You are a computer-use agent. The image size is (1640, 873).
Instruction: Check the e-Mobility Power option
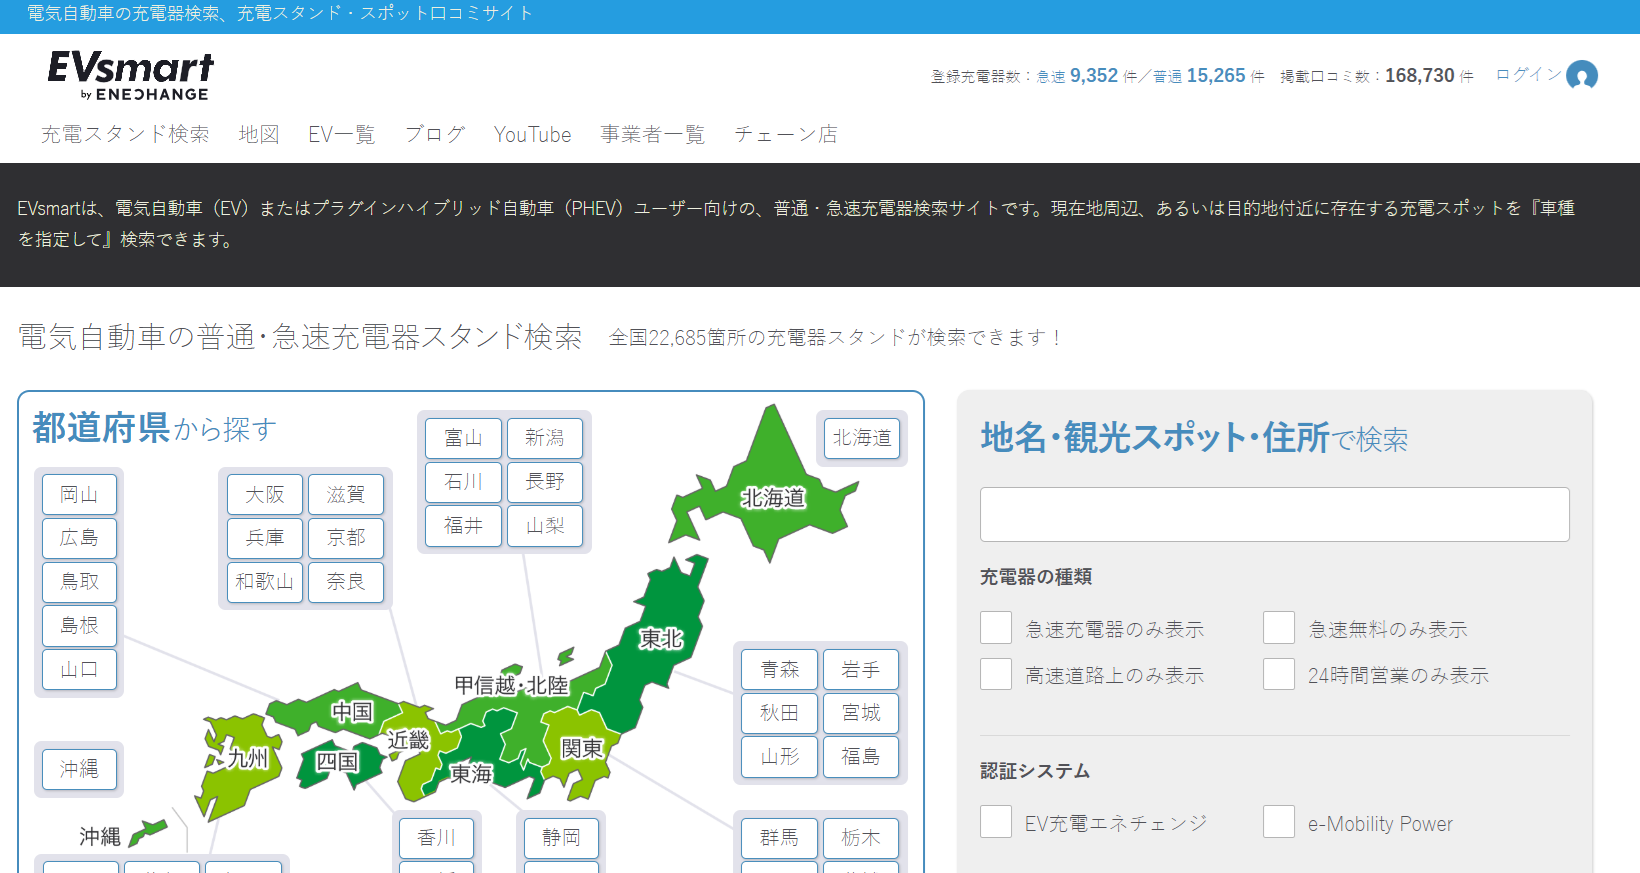(1279, 822)
